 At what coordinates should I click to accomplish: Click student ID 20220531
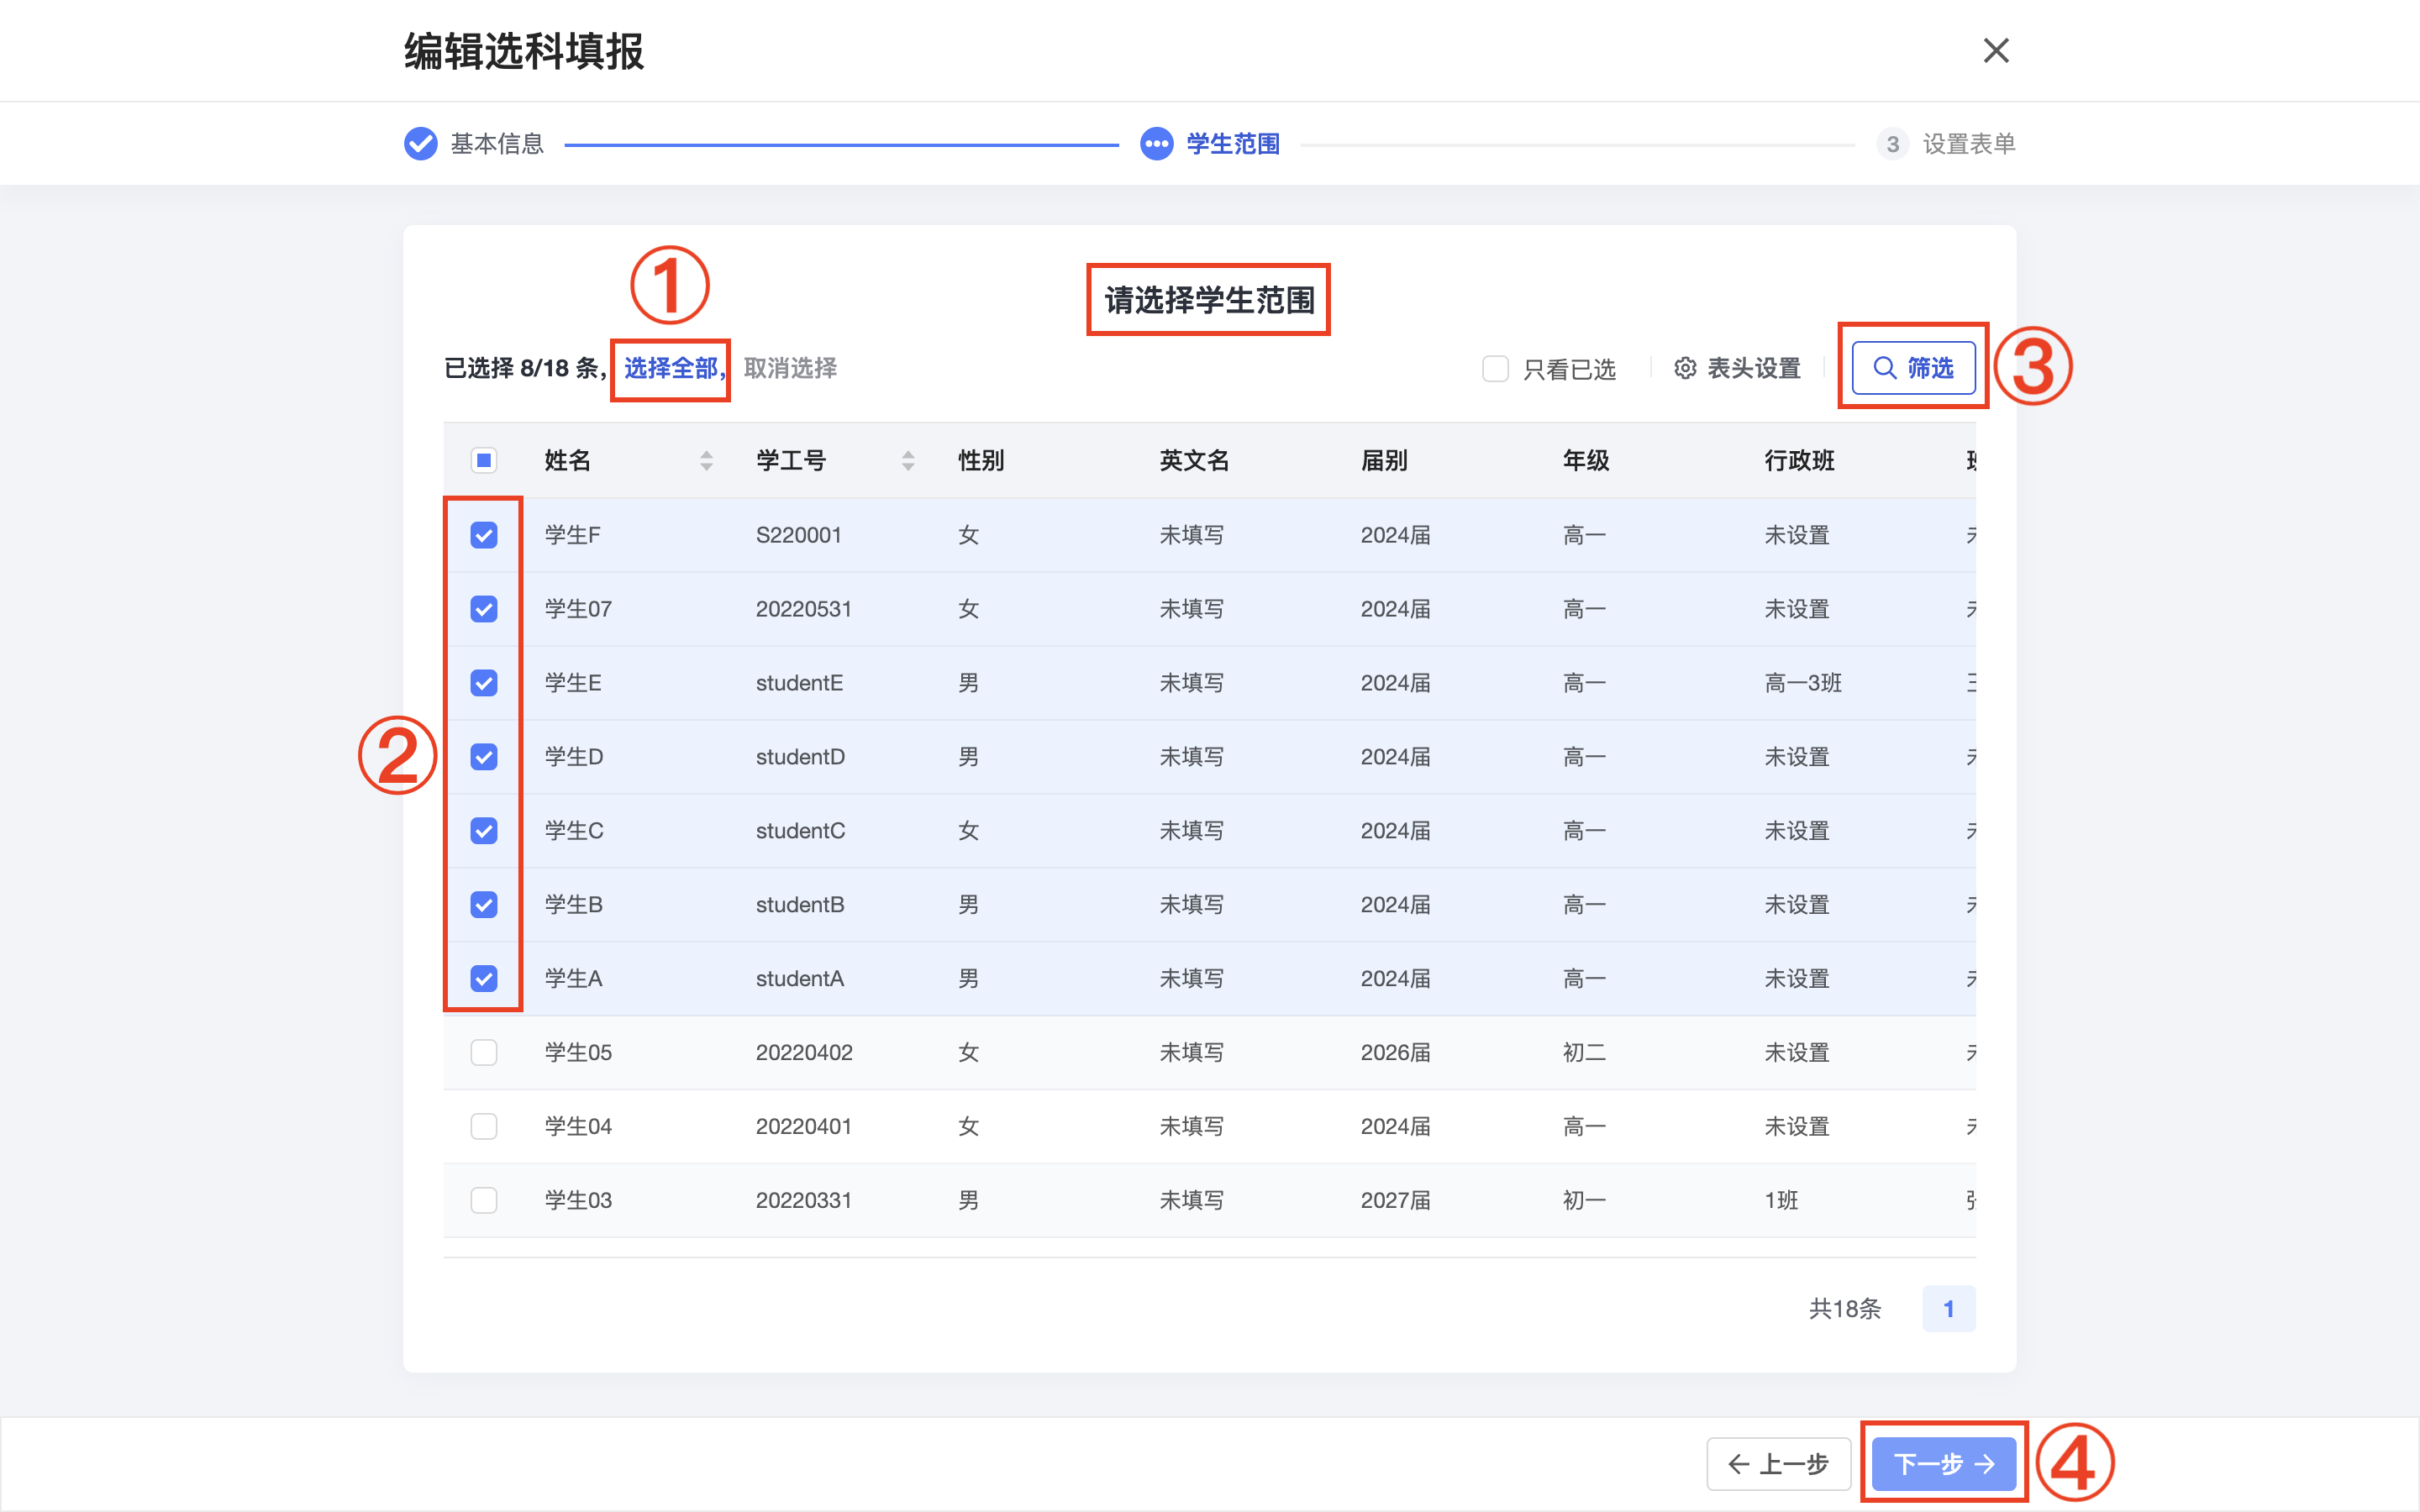coord(803,609)
